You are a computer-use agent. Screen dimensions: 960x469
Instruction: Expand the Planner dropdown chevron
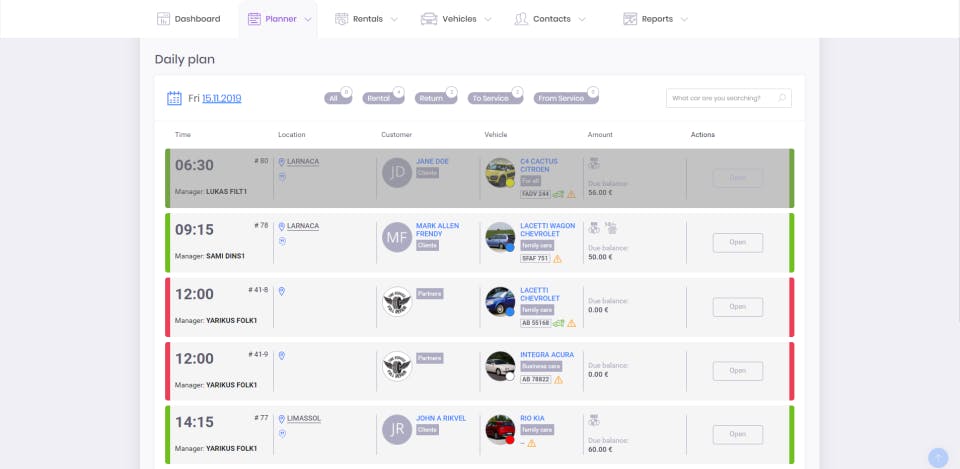pos(308,20)
